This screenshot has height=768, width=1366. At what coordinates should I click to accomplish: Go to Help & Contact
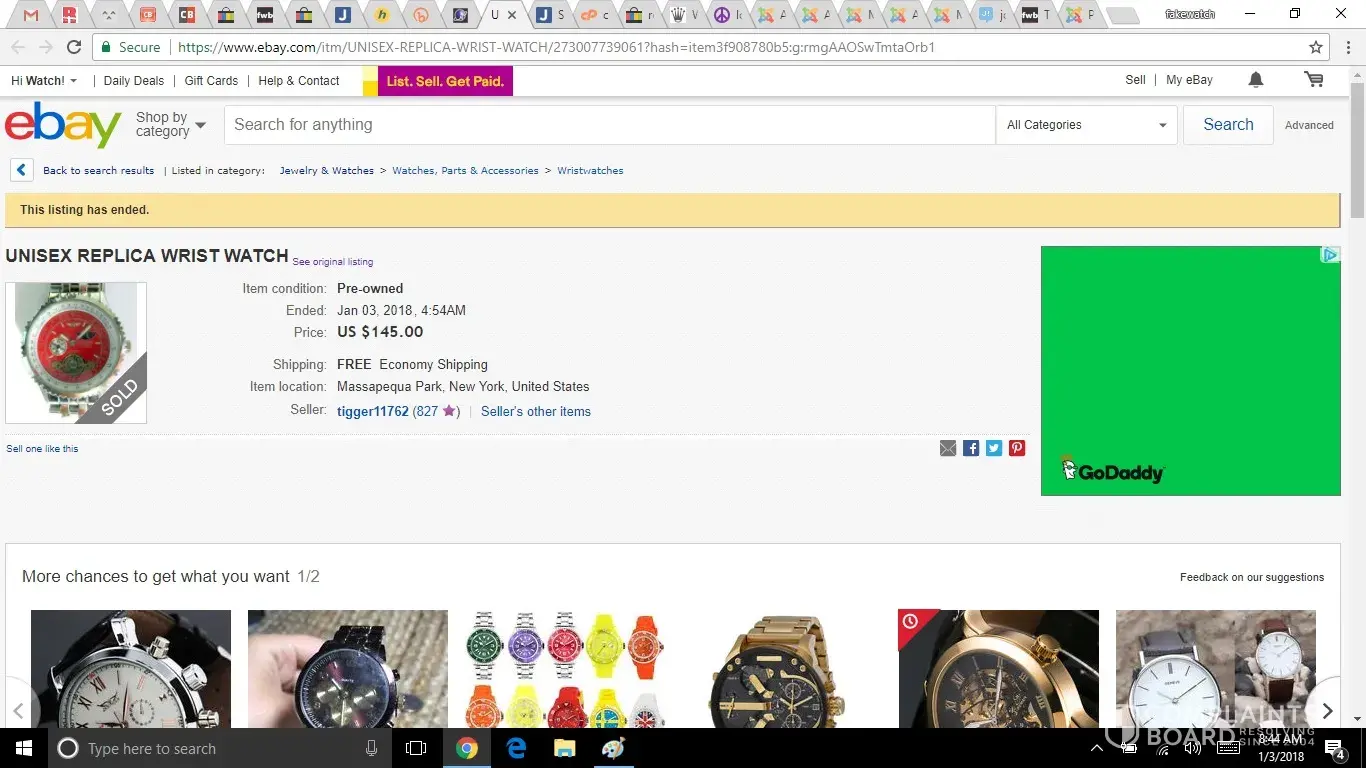point(299,81)
